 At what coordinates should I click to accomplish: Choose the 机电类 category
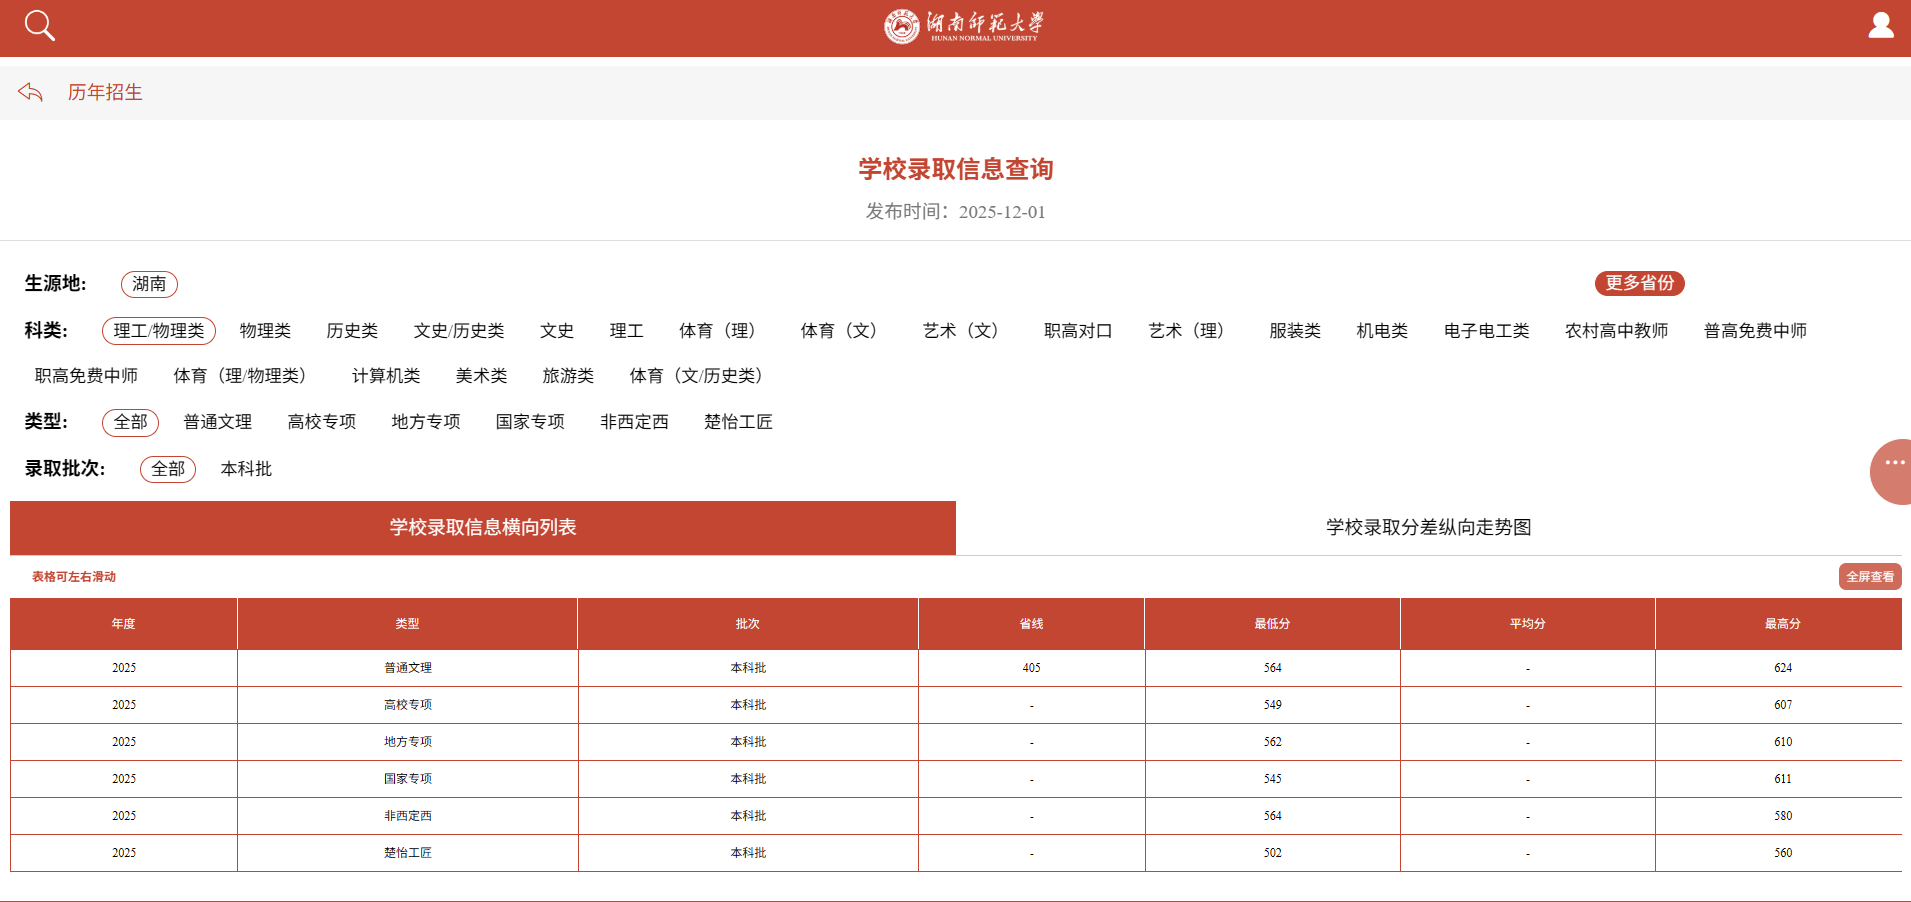pos(1382,331)
